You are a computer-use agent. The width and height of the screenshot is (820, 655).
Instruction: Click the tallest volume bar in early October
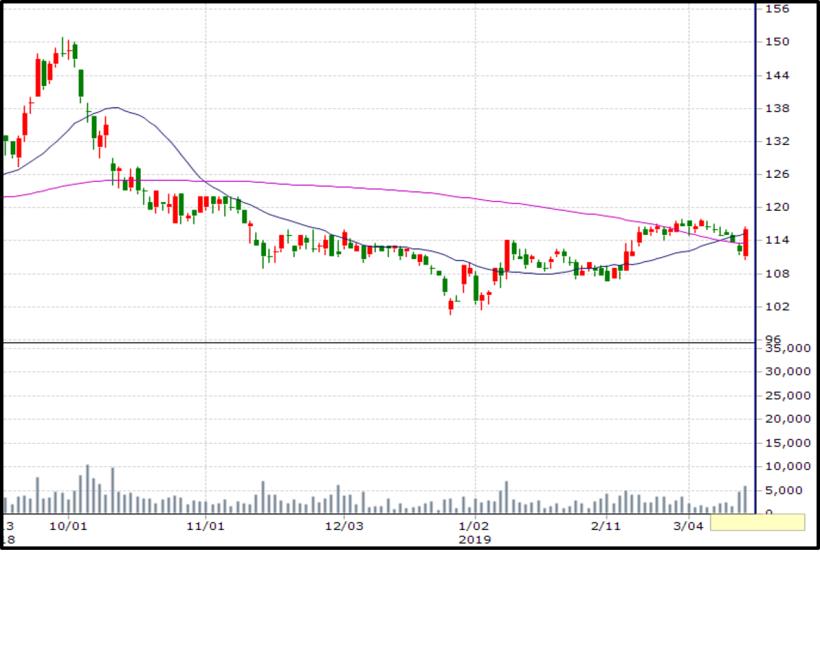coord(87,489)
